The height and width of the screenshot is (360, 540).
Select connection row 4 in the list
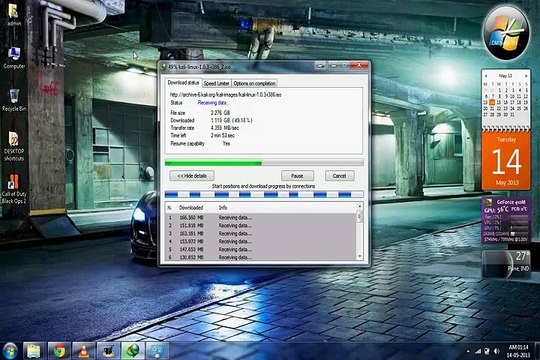(261, 241)
